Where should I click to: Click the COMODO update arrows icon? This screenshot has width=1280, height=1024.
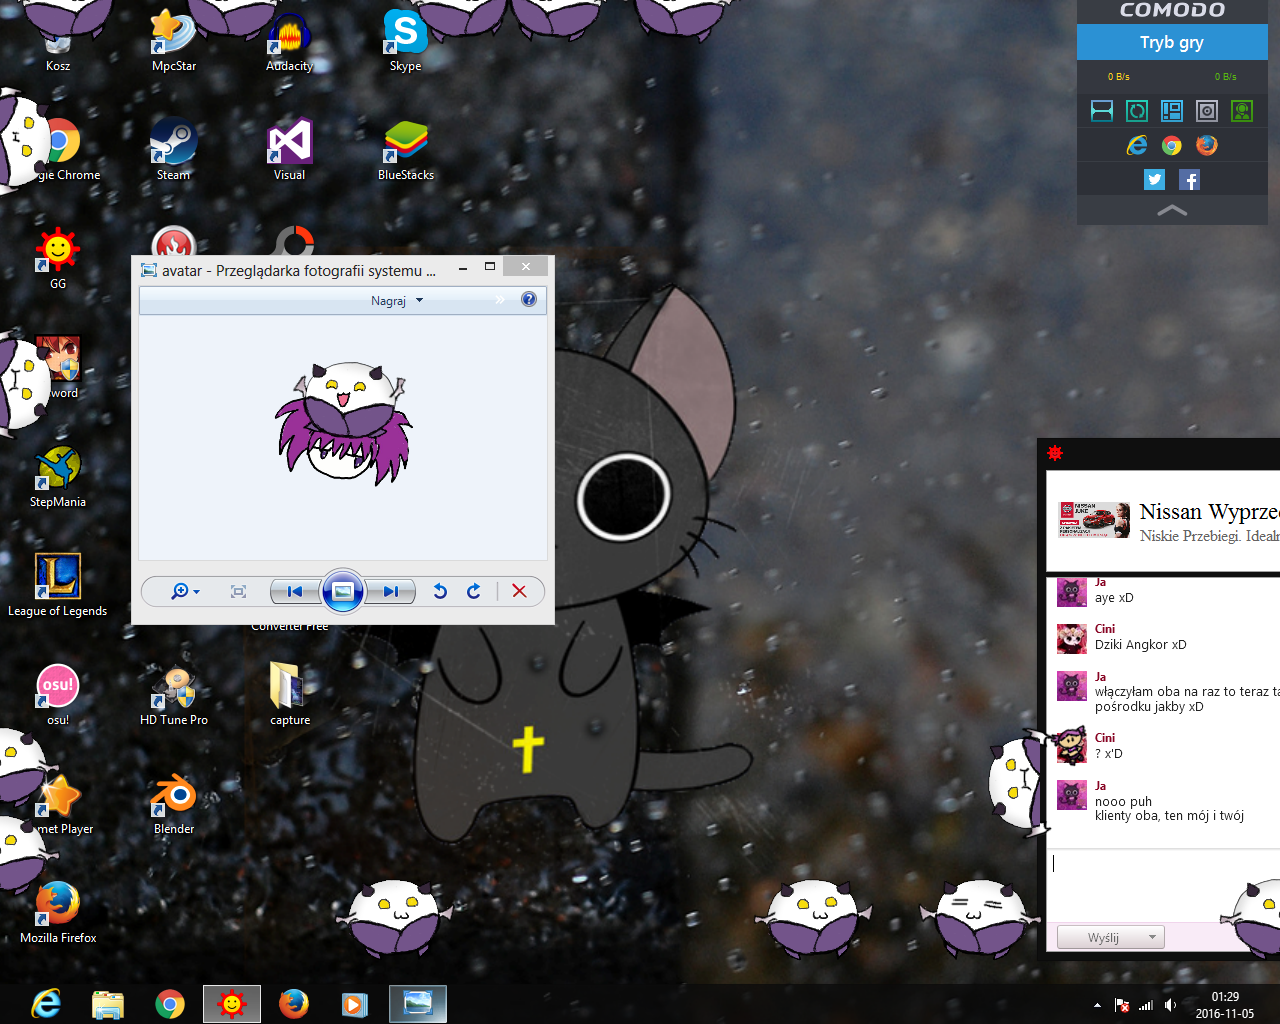pyautogui.click(x=1137, y=111)
